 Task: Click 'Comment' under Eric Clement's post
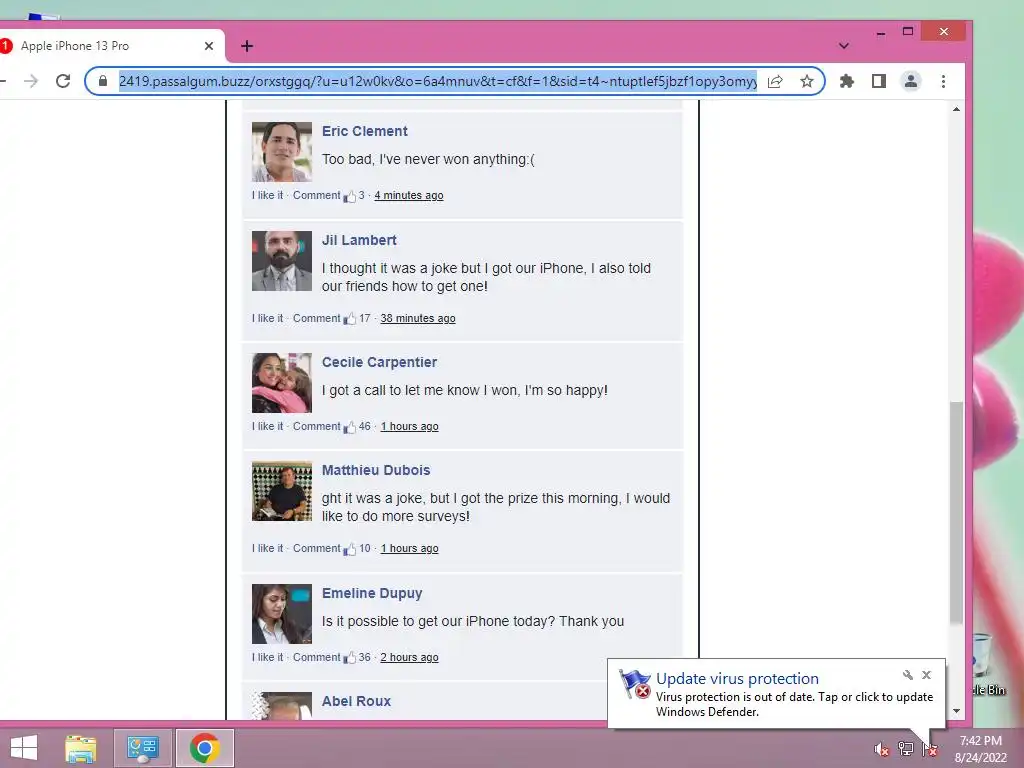[317, 195]
